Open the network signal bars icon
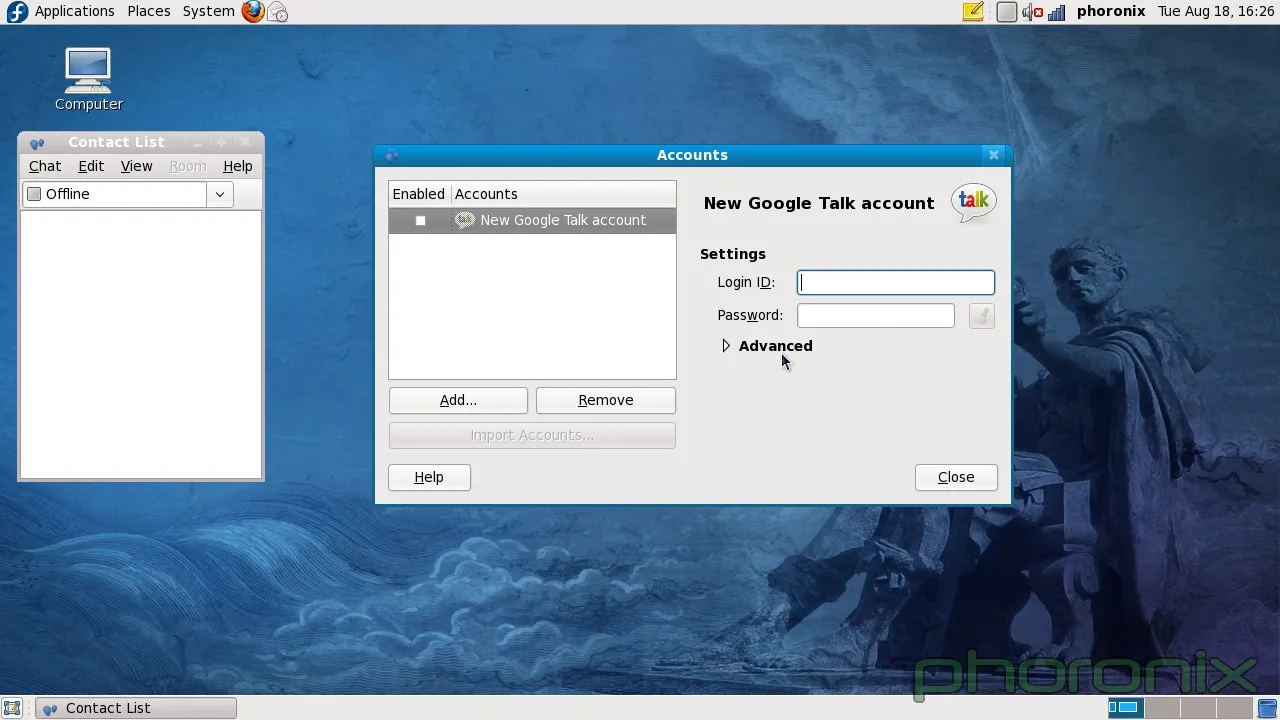1280x720 pixels. click(x=1056, y=12)
